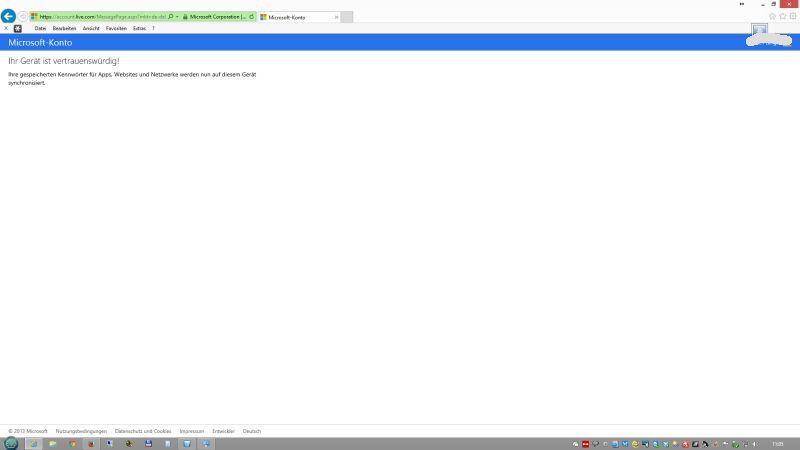Open the Entwickler footer link

coord(223,431)
